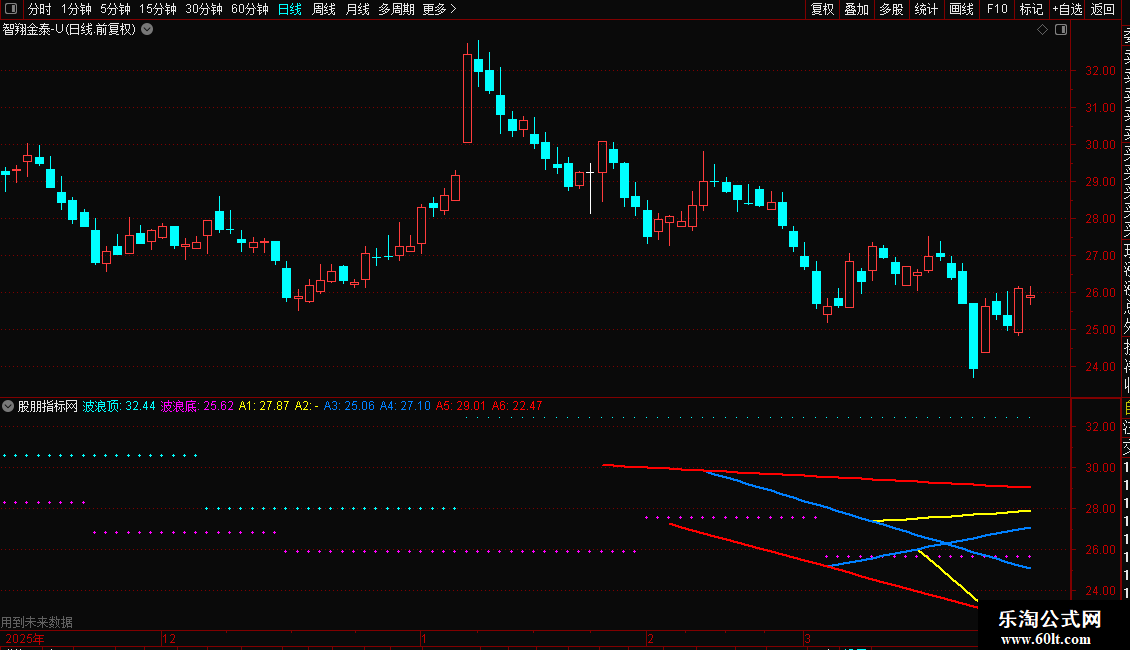
Task: Open F10 company information
Action: point(997,9)
